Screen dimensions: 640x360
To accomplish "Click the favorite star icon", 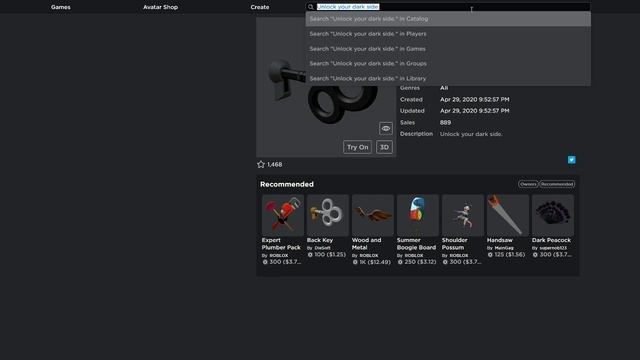I will 261,164.
